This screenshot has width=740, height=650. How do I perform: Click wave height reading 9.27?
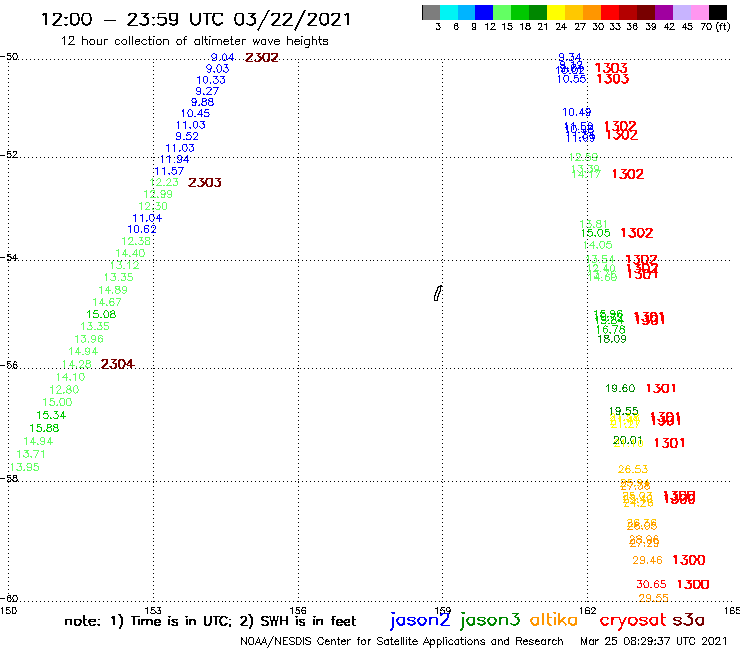coord(207,91)
